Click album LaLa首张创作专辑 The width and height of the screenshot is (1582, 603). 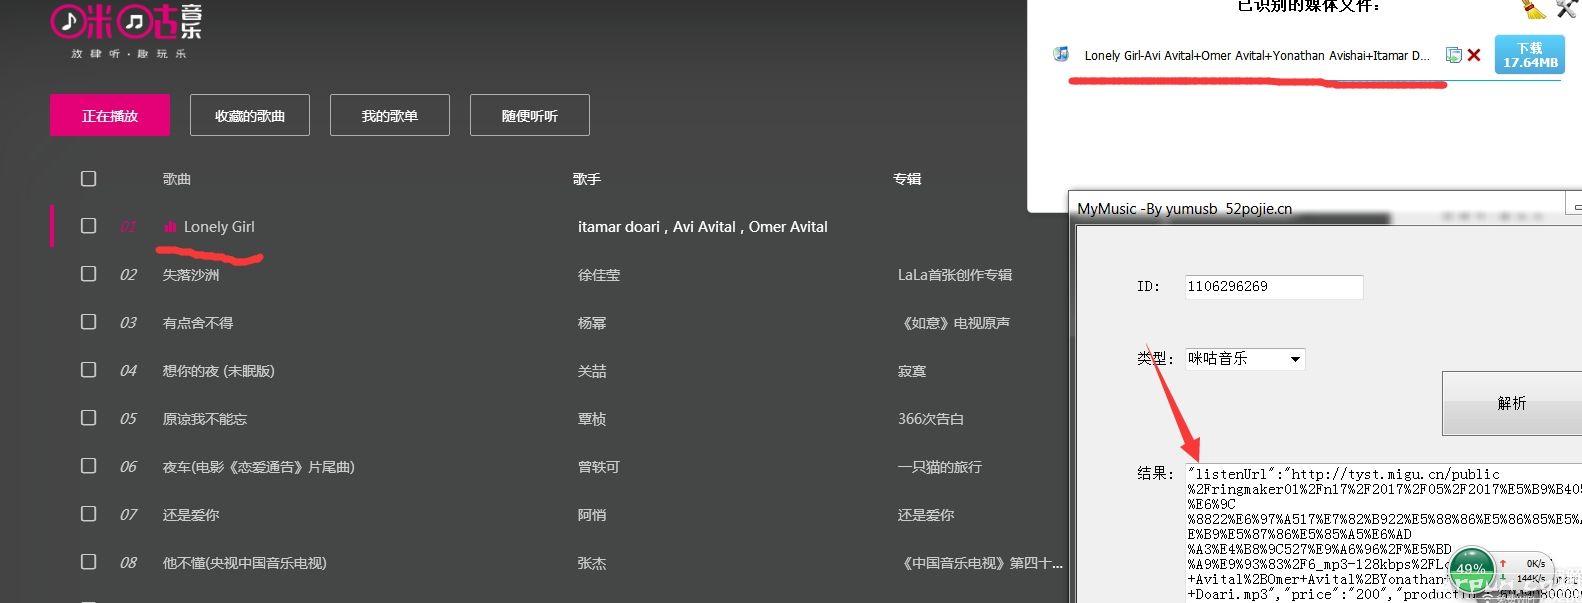pos(955,275)
